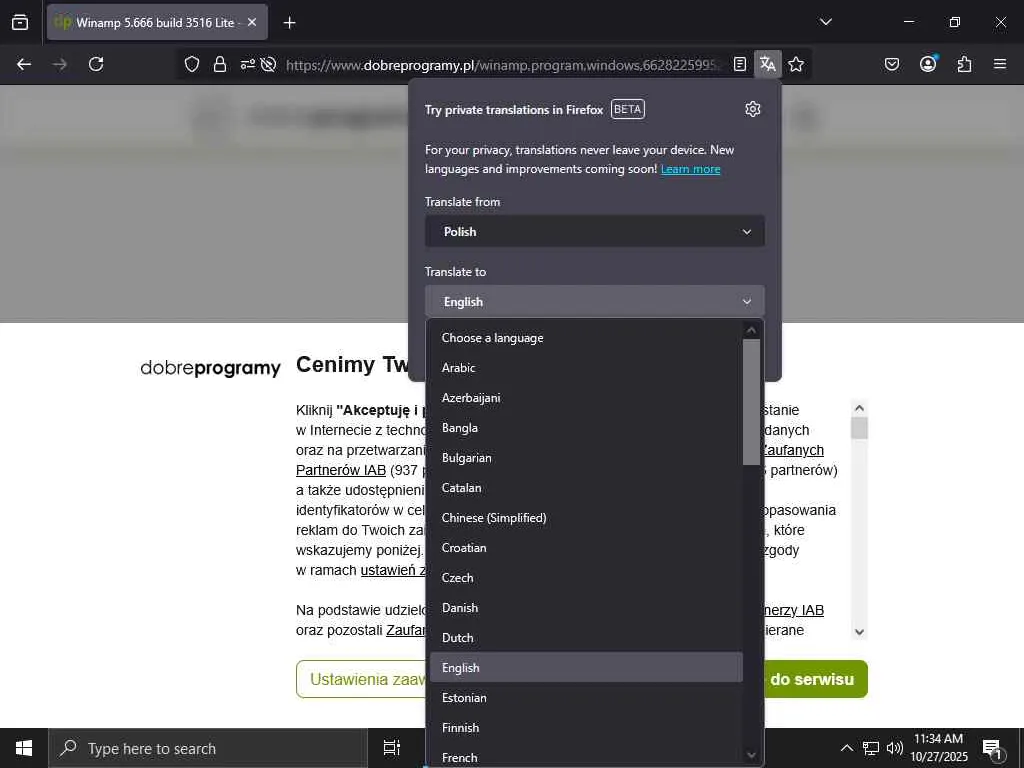1024x768 pixels.
Task: Select Croatian from language list
Action: (x=586, y=548)
